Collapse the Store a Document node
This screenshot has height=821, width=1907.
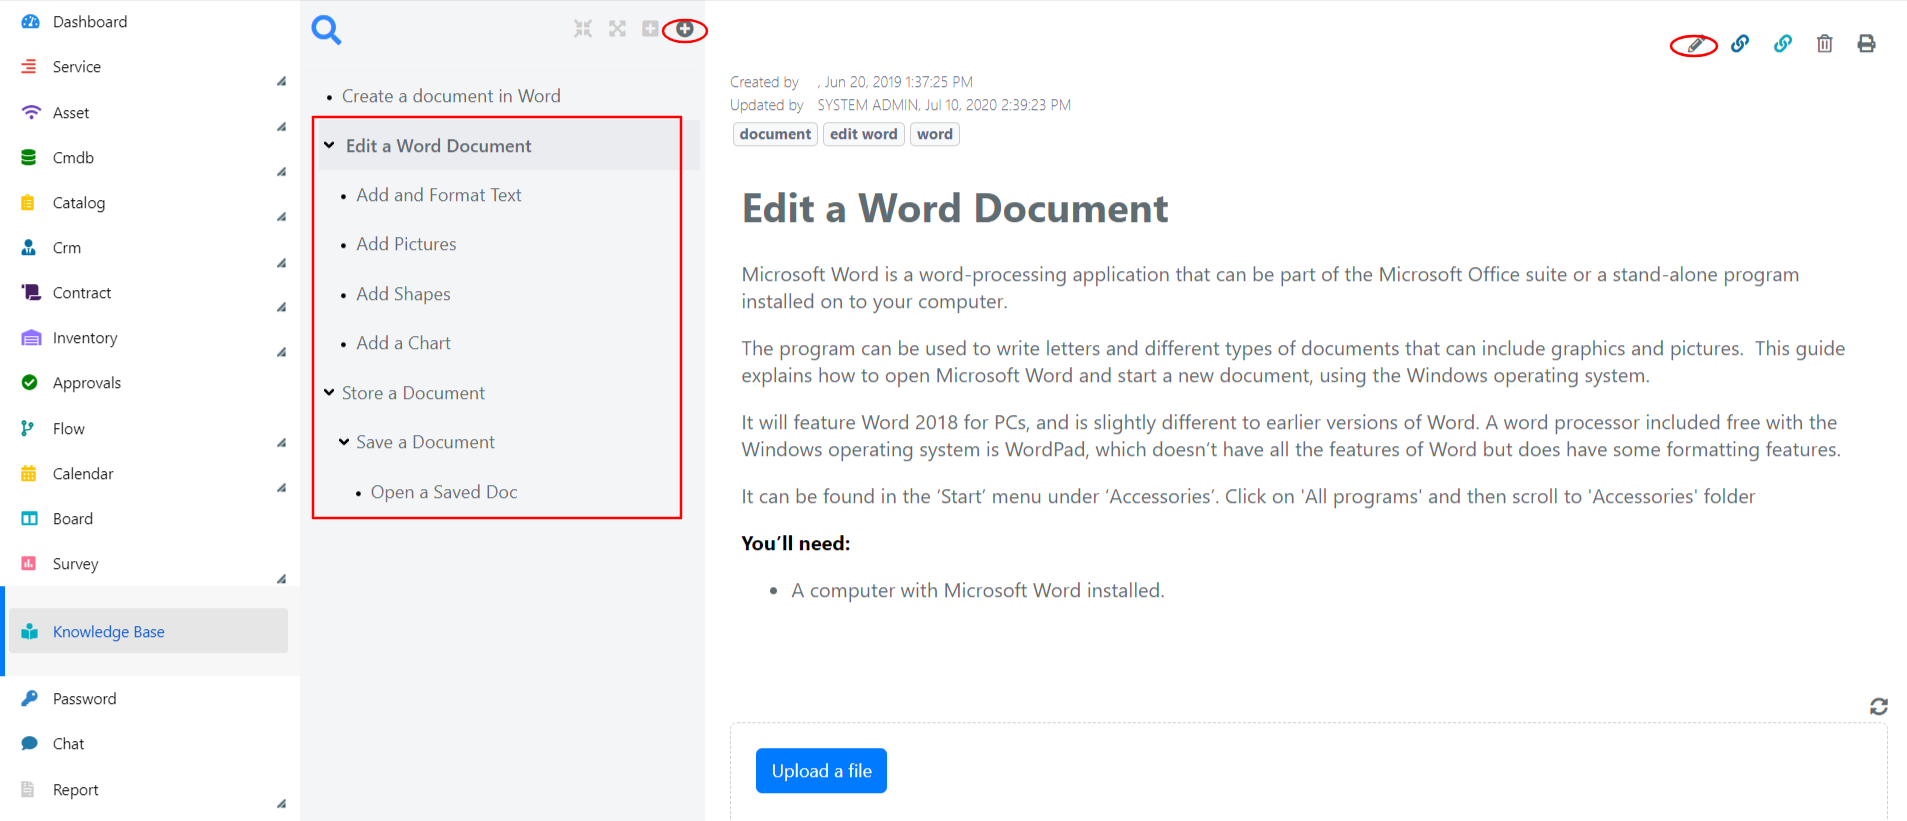(x=329, y=392)
